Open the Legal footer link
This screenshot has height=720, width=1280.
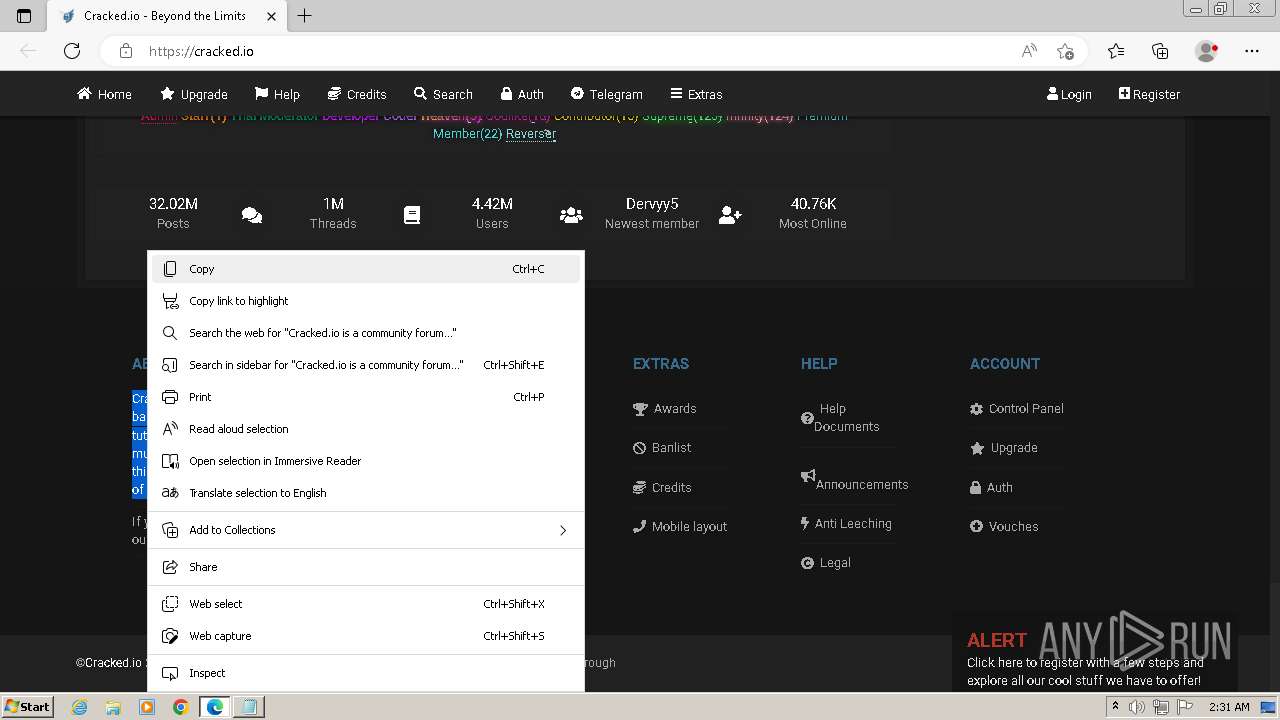coord(826,563)
